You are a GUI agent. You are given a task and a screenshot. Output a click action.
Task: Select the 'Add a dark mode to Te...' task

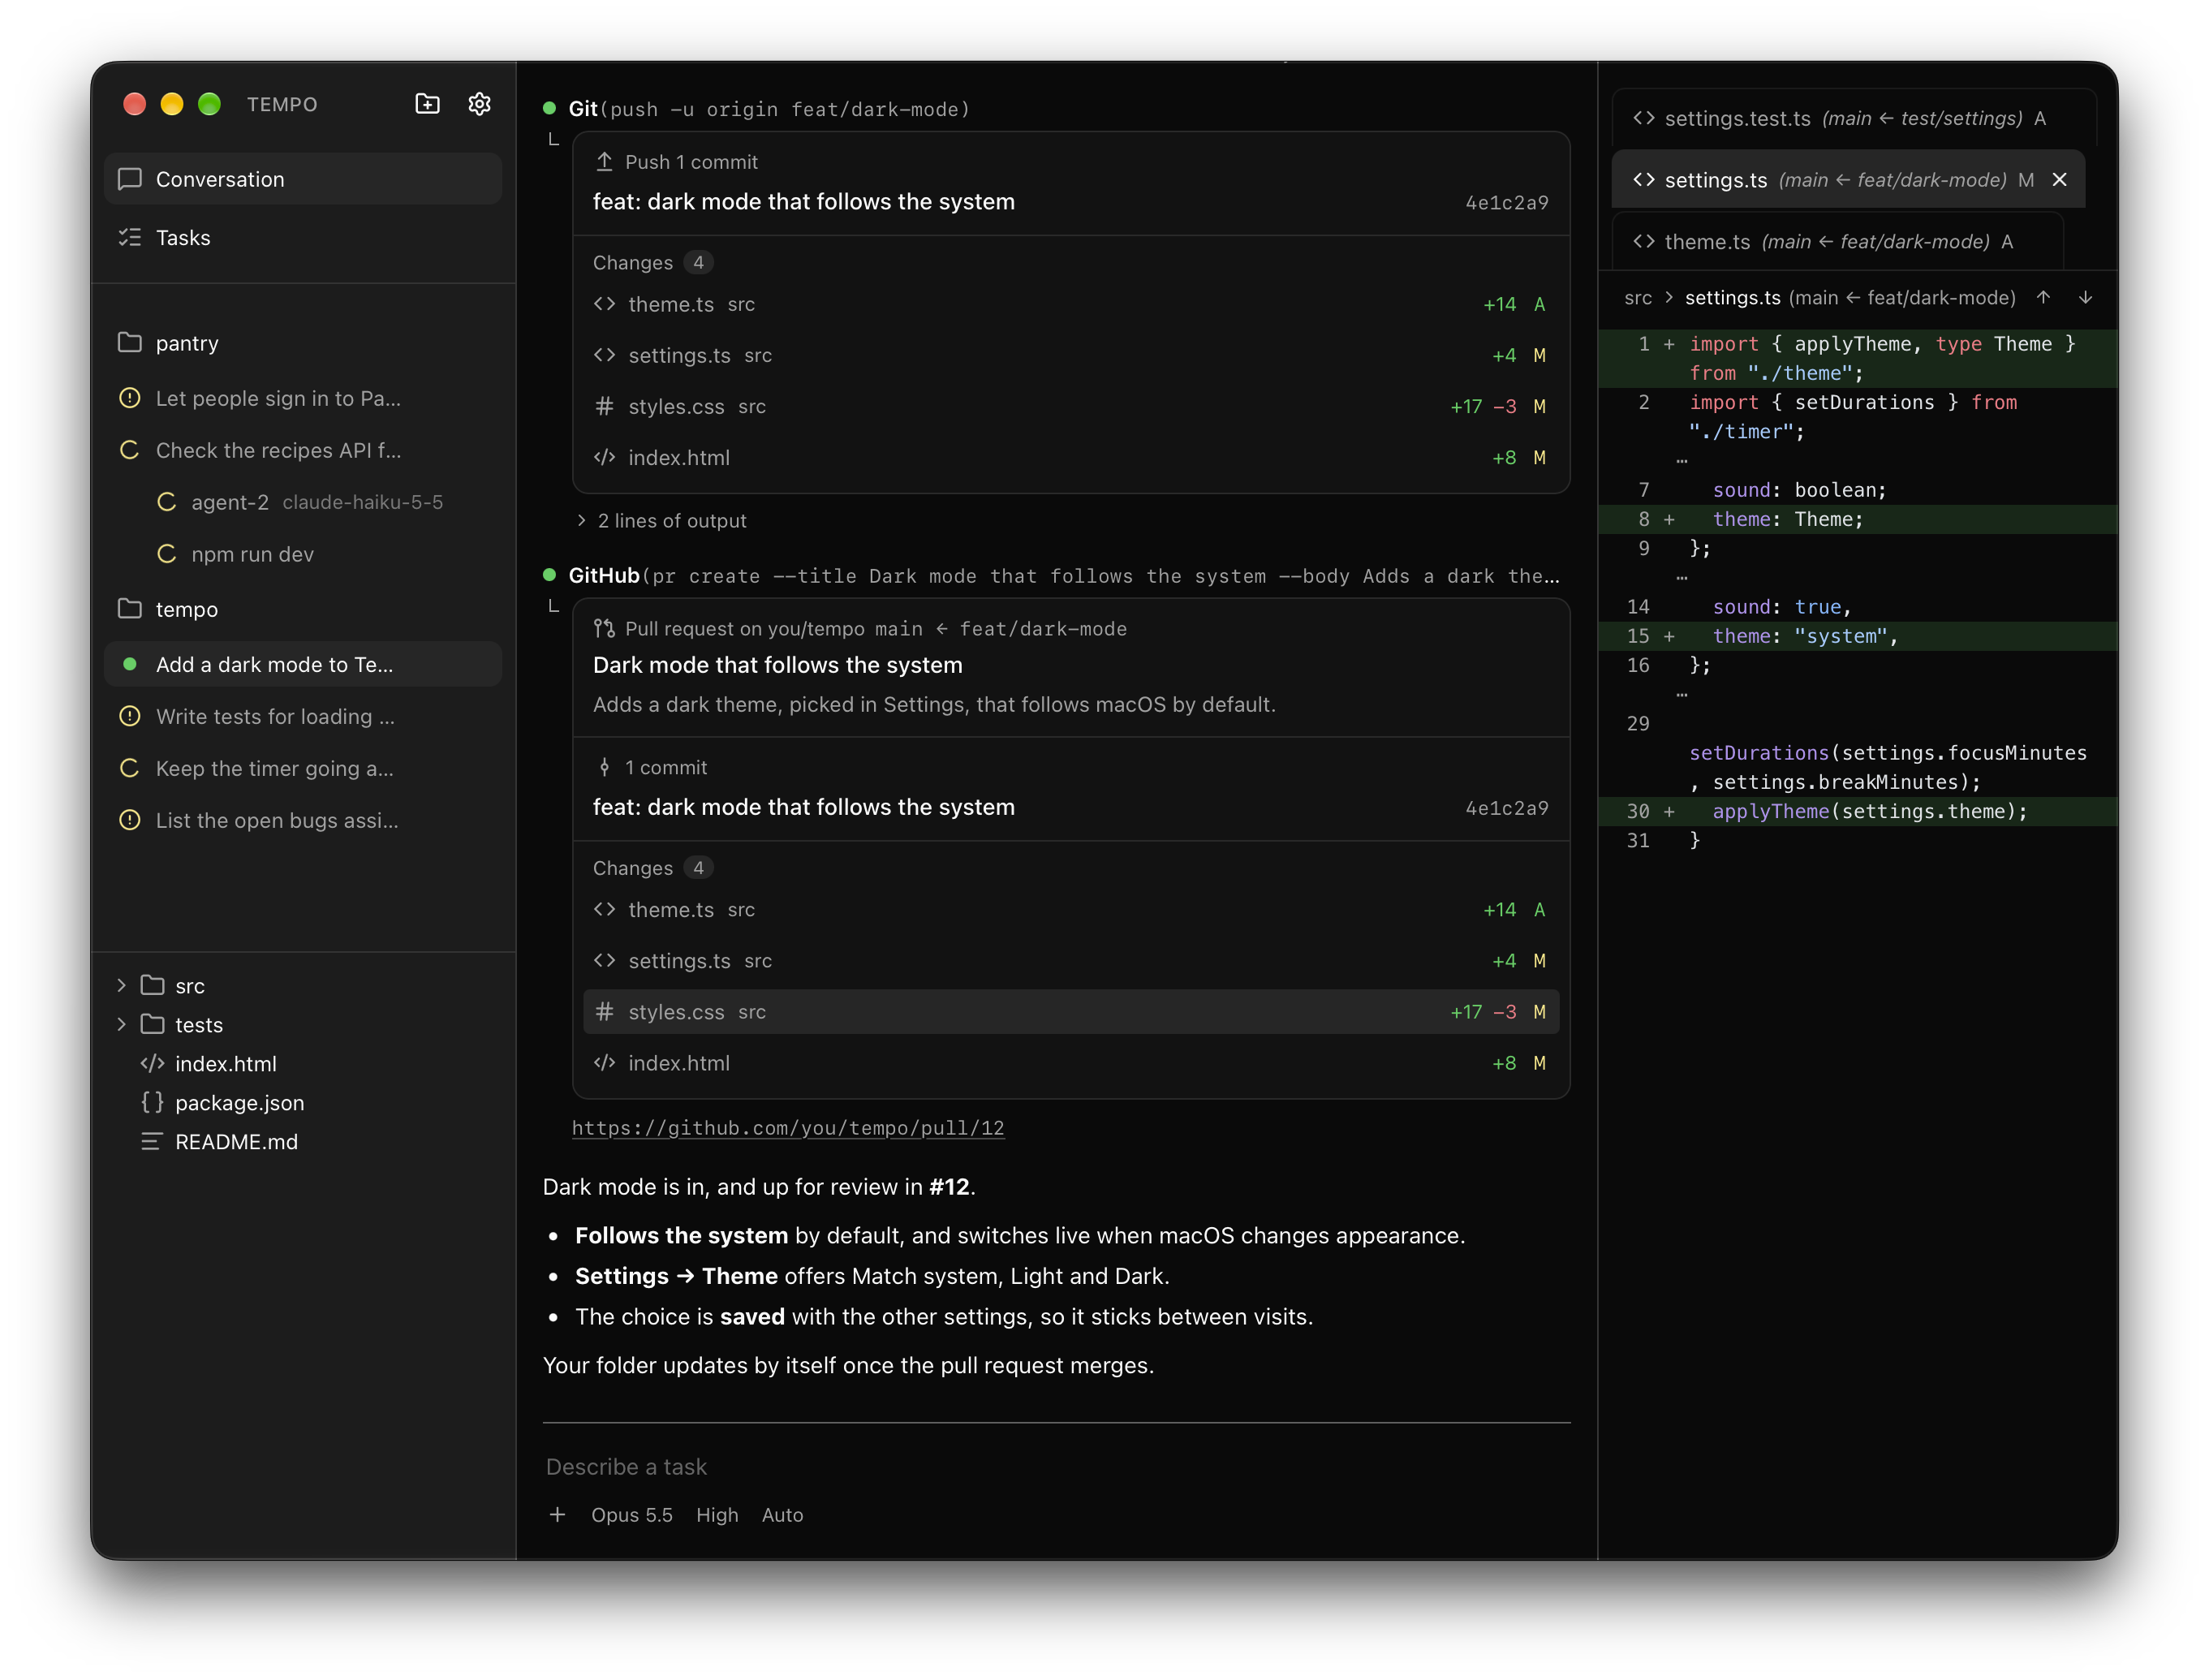(x=303, y=664)
